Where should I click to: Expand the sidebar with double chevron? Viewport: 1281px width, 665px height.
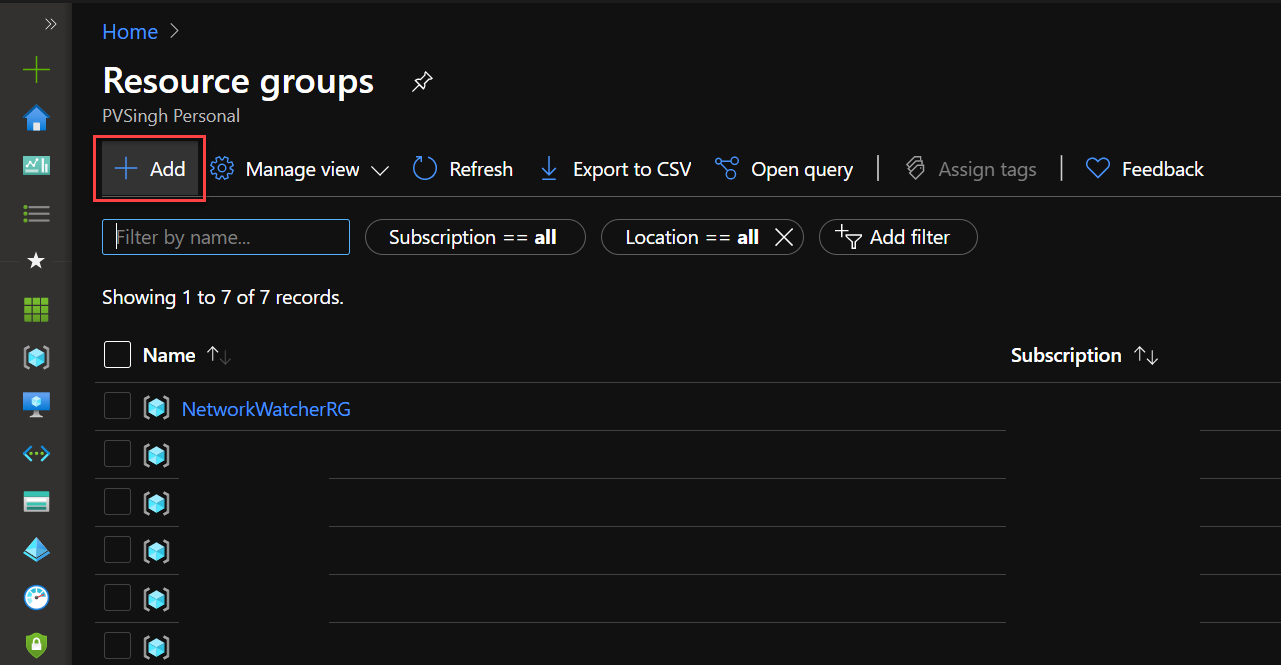click(x=50, y=23)
